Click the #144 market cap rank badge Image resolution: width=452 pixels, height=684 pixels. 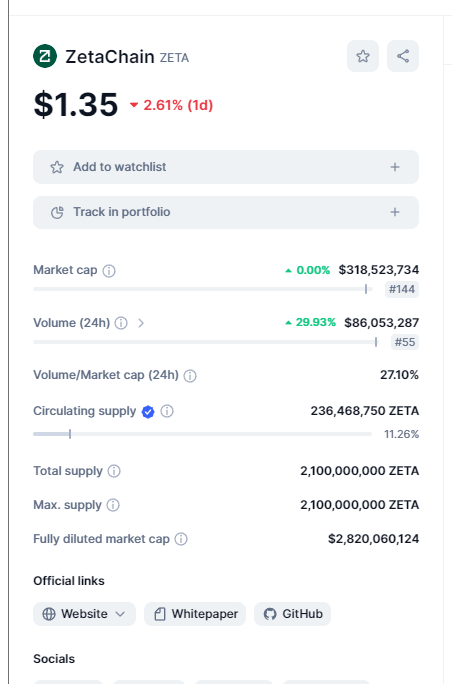tap(402, 289)
